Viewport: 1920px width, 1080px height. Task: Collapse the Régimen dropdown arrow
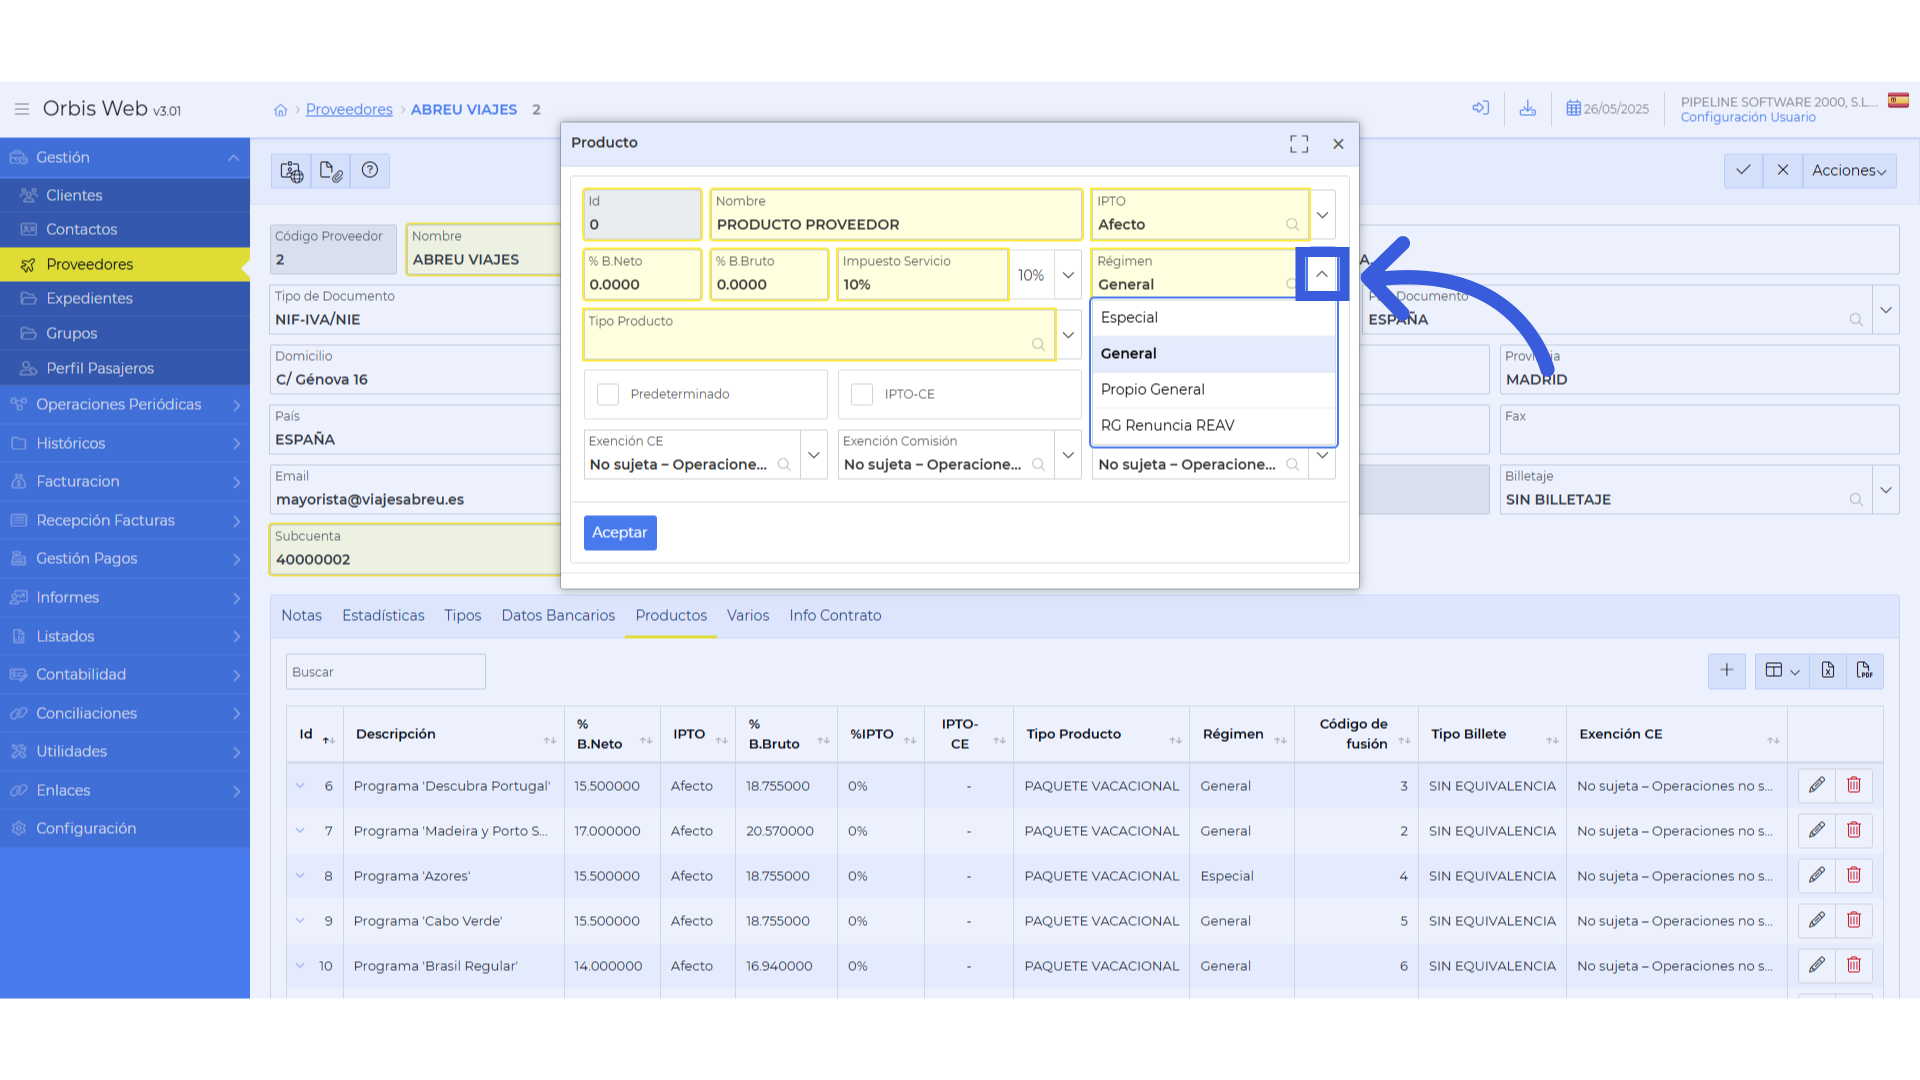pos(1322,274)
